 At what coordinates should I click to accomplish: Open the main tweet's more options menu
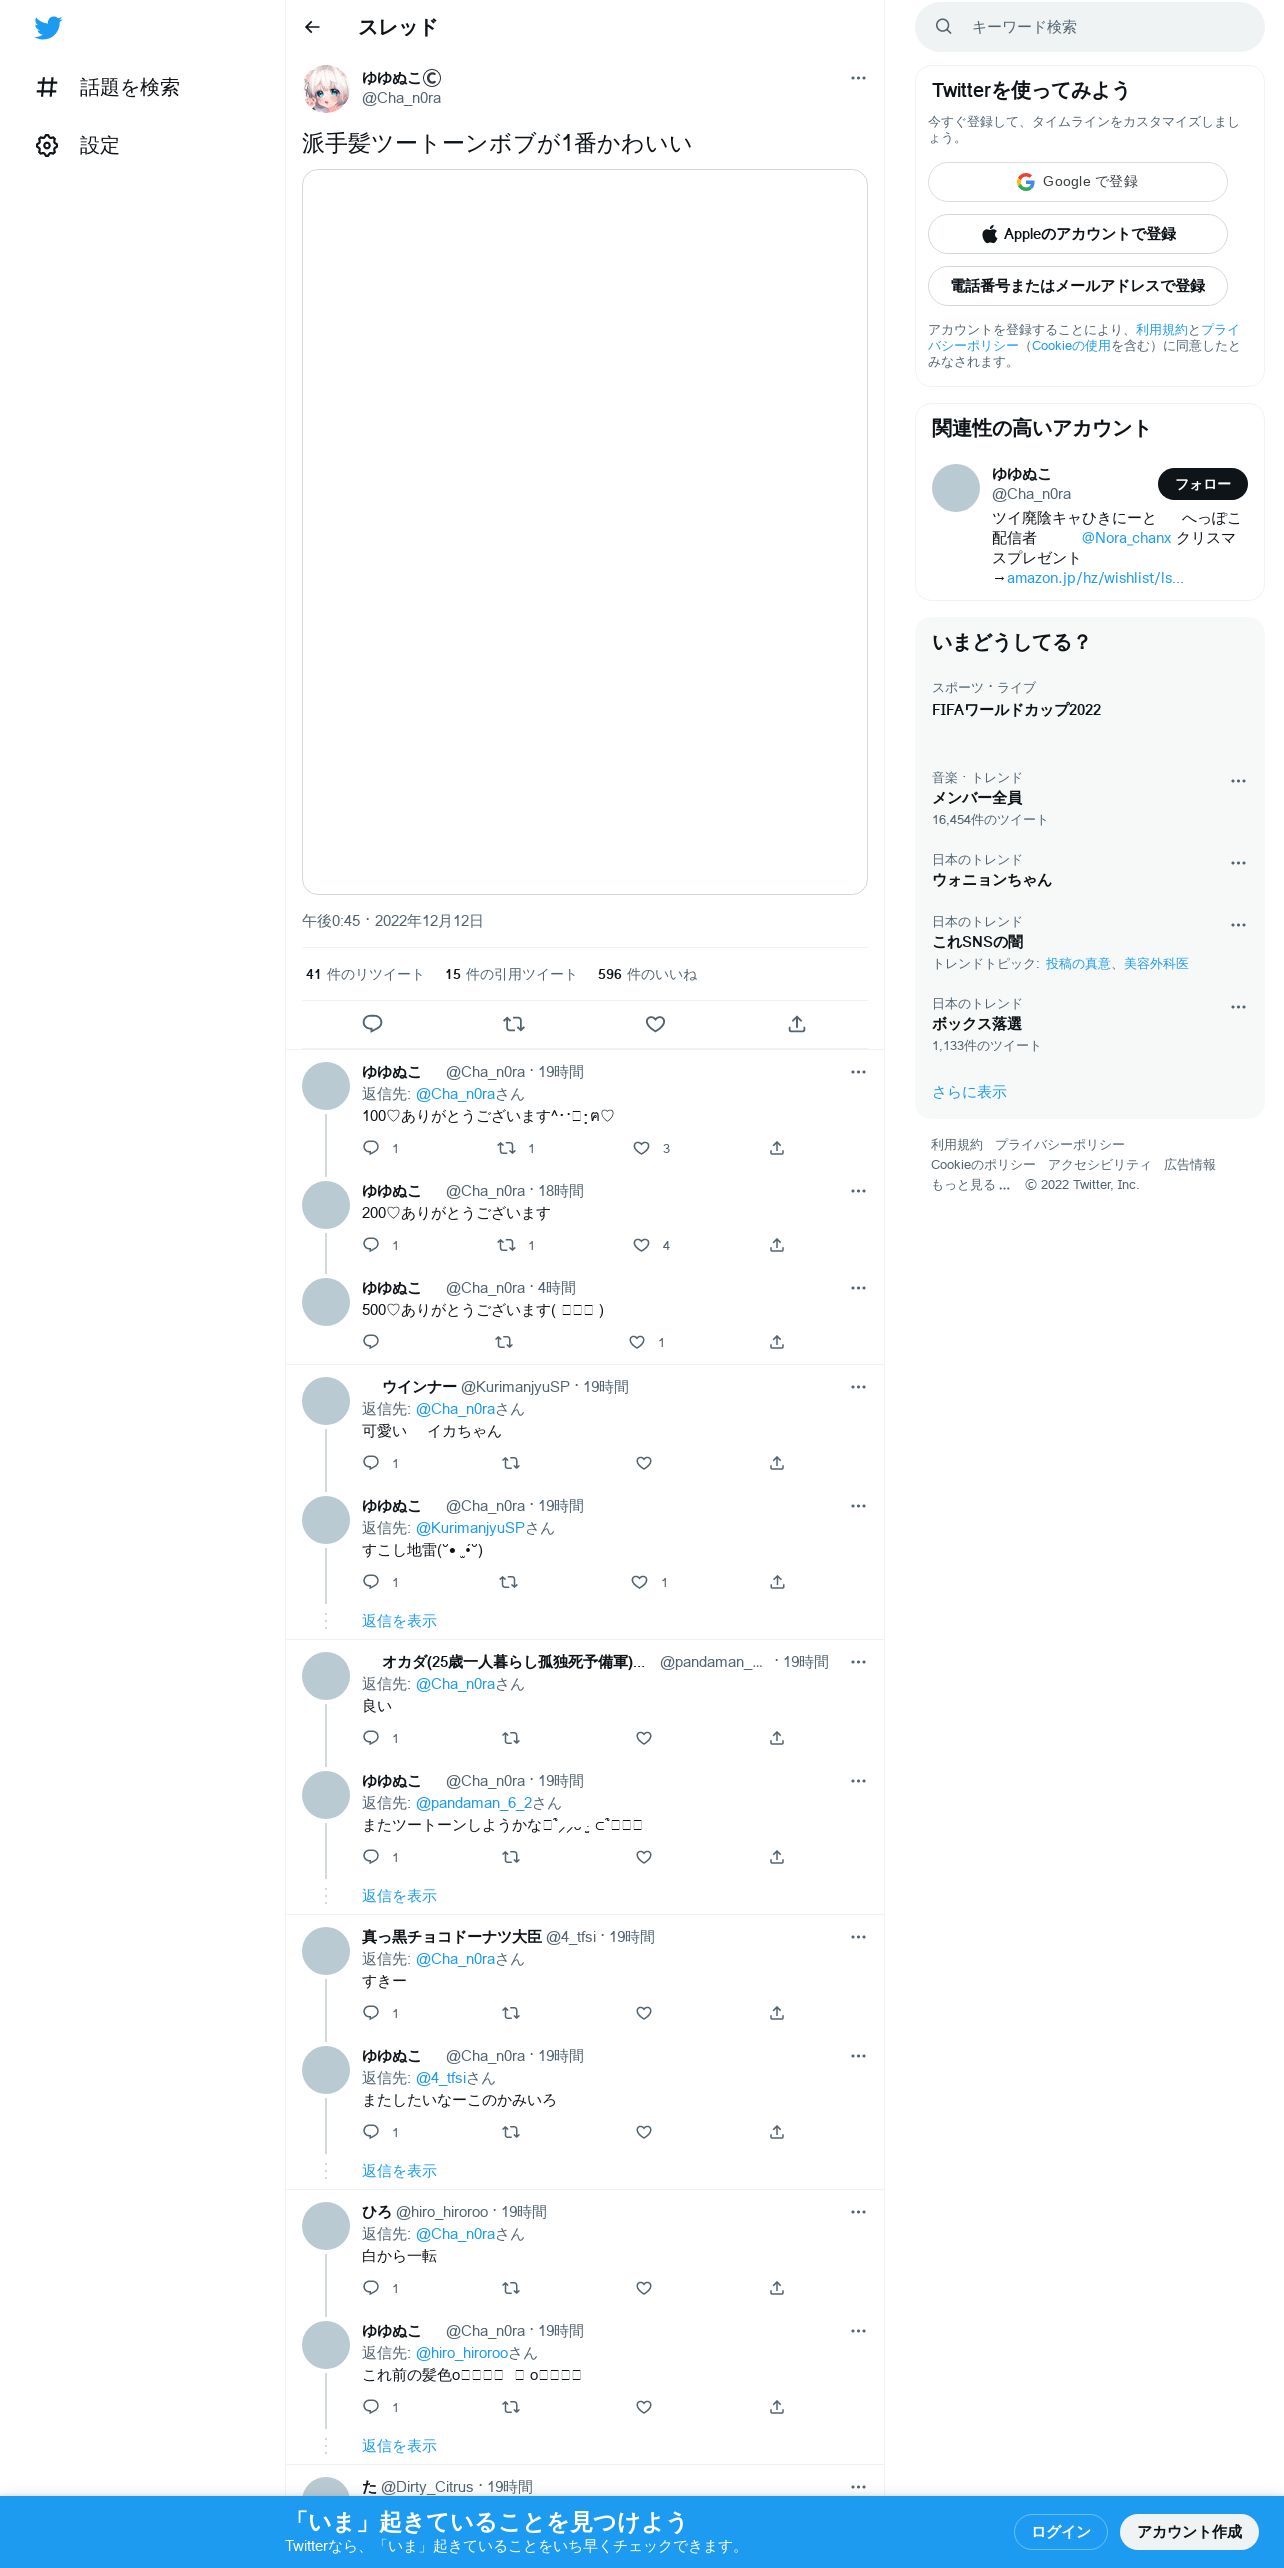(858, 78)
